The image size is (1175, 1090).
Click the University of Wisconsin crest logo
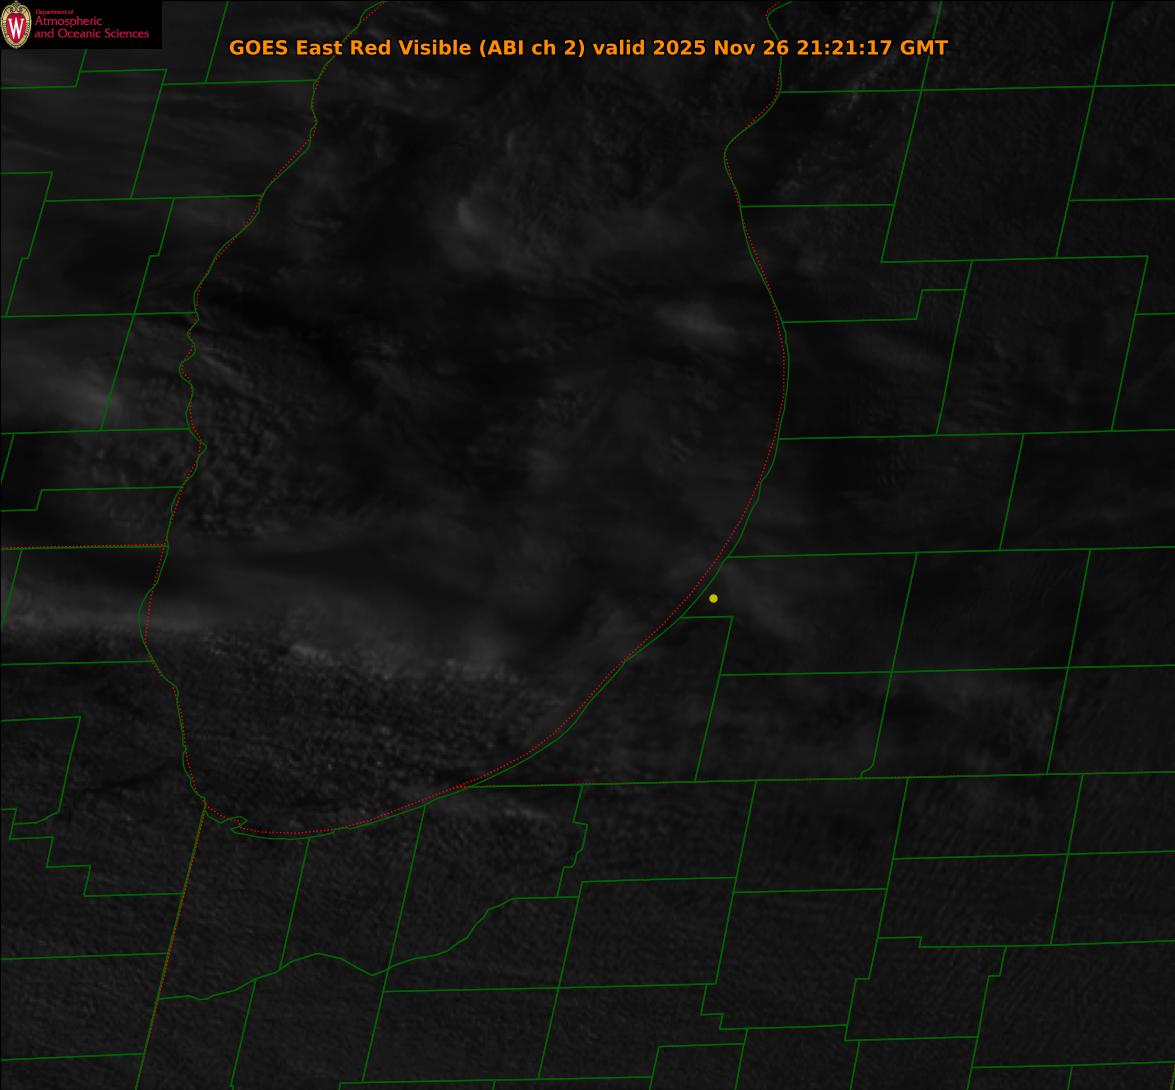pyautogui.click(x=16, y=25)
